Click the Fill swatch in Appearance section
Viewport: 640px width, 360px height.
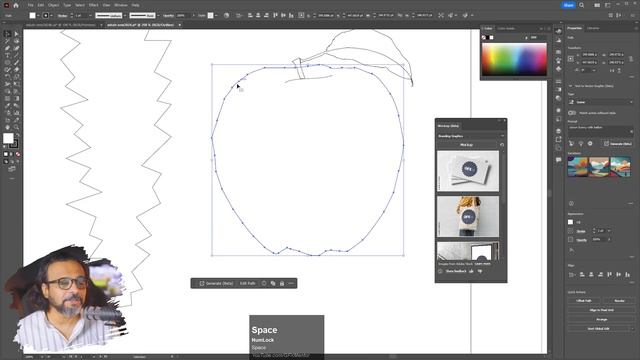571,222
